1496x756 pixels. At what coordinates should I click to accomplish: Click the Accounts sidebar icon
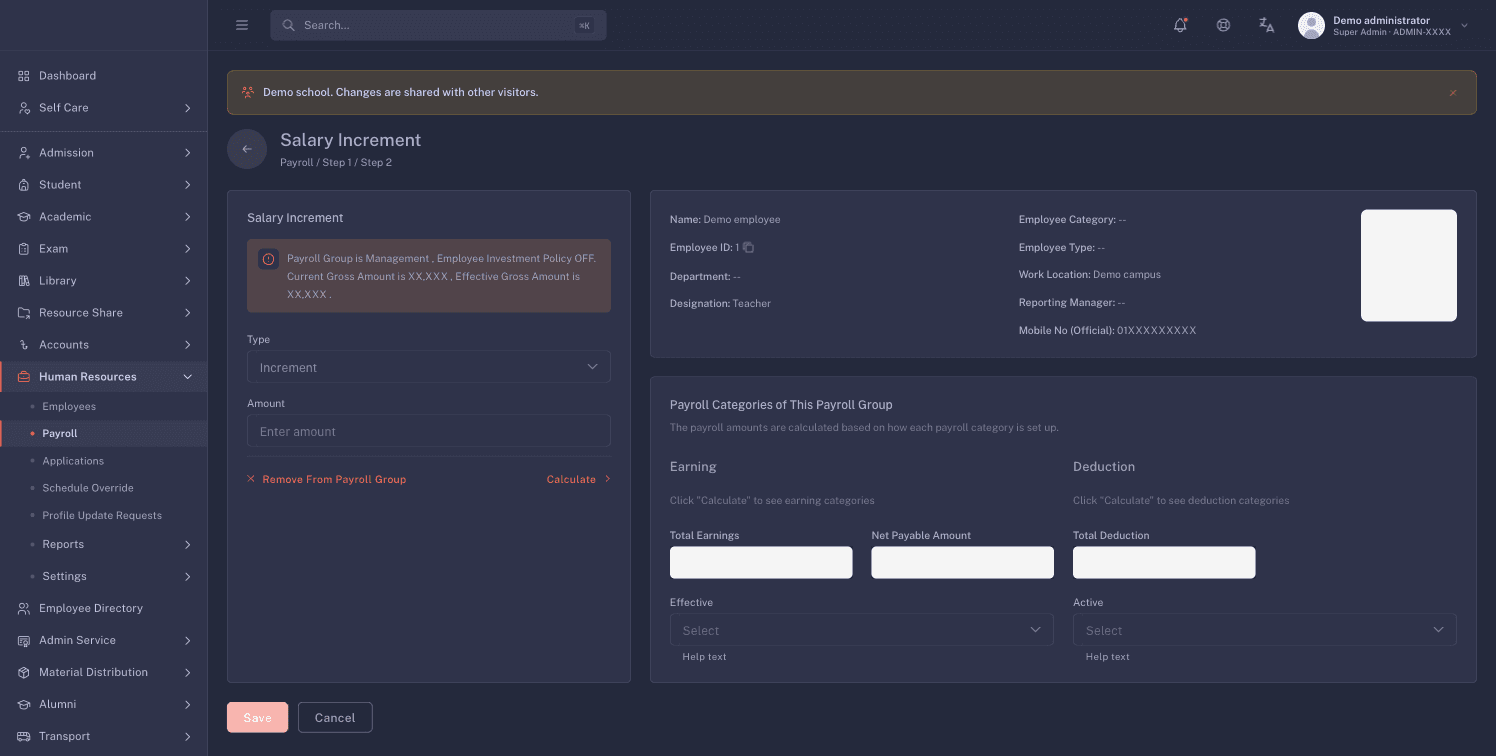click(24, 345)
